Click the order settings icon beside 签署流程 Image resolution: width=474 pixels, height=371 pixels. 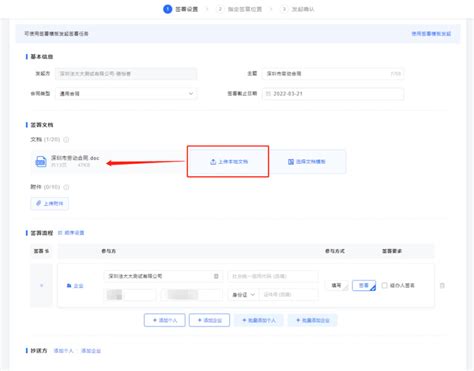pyautogui.click(x=60, y=233)
